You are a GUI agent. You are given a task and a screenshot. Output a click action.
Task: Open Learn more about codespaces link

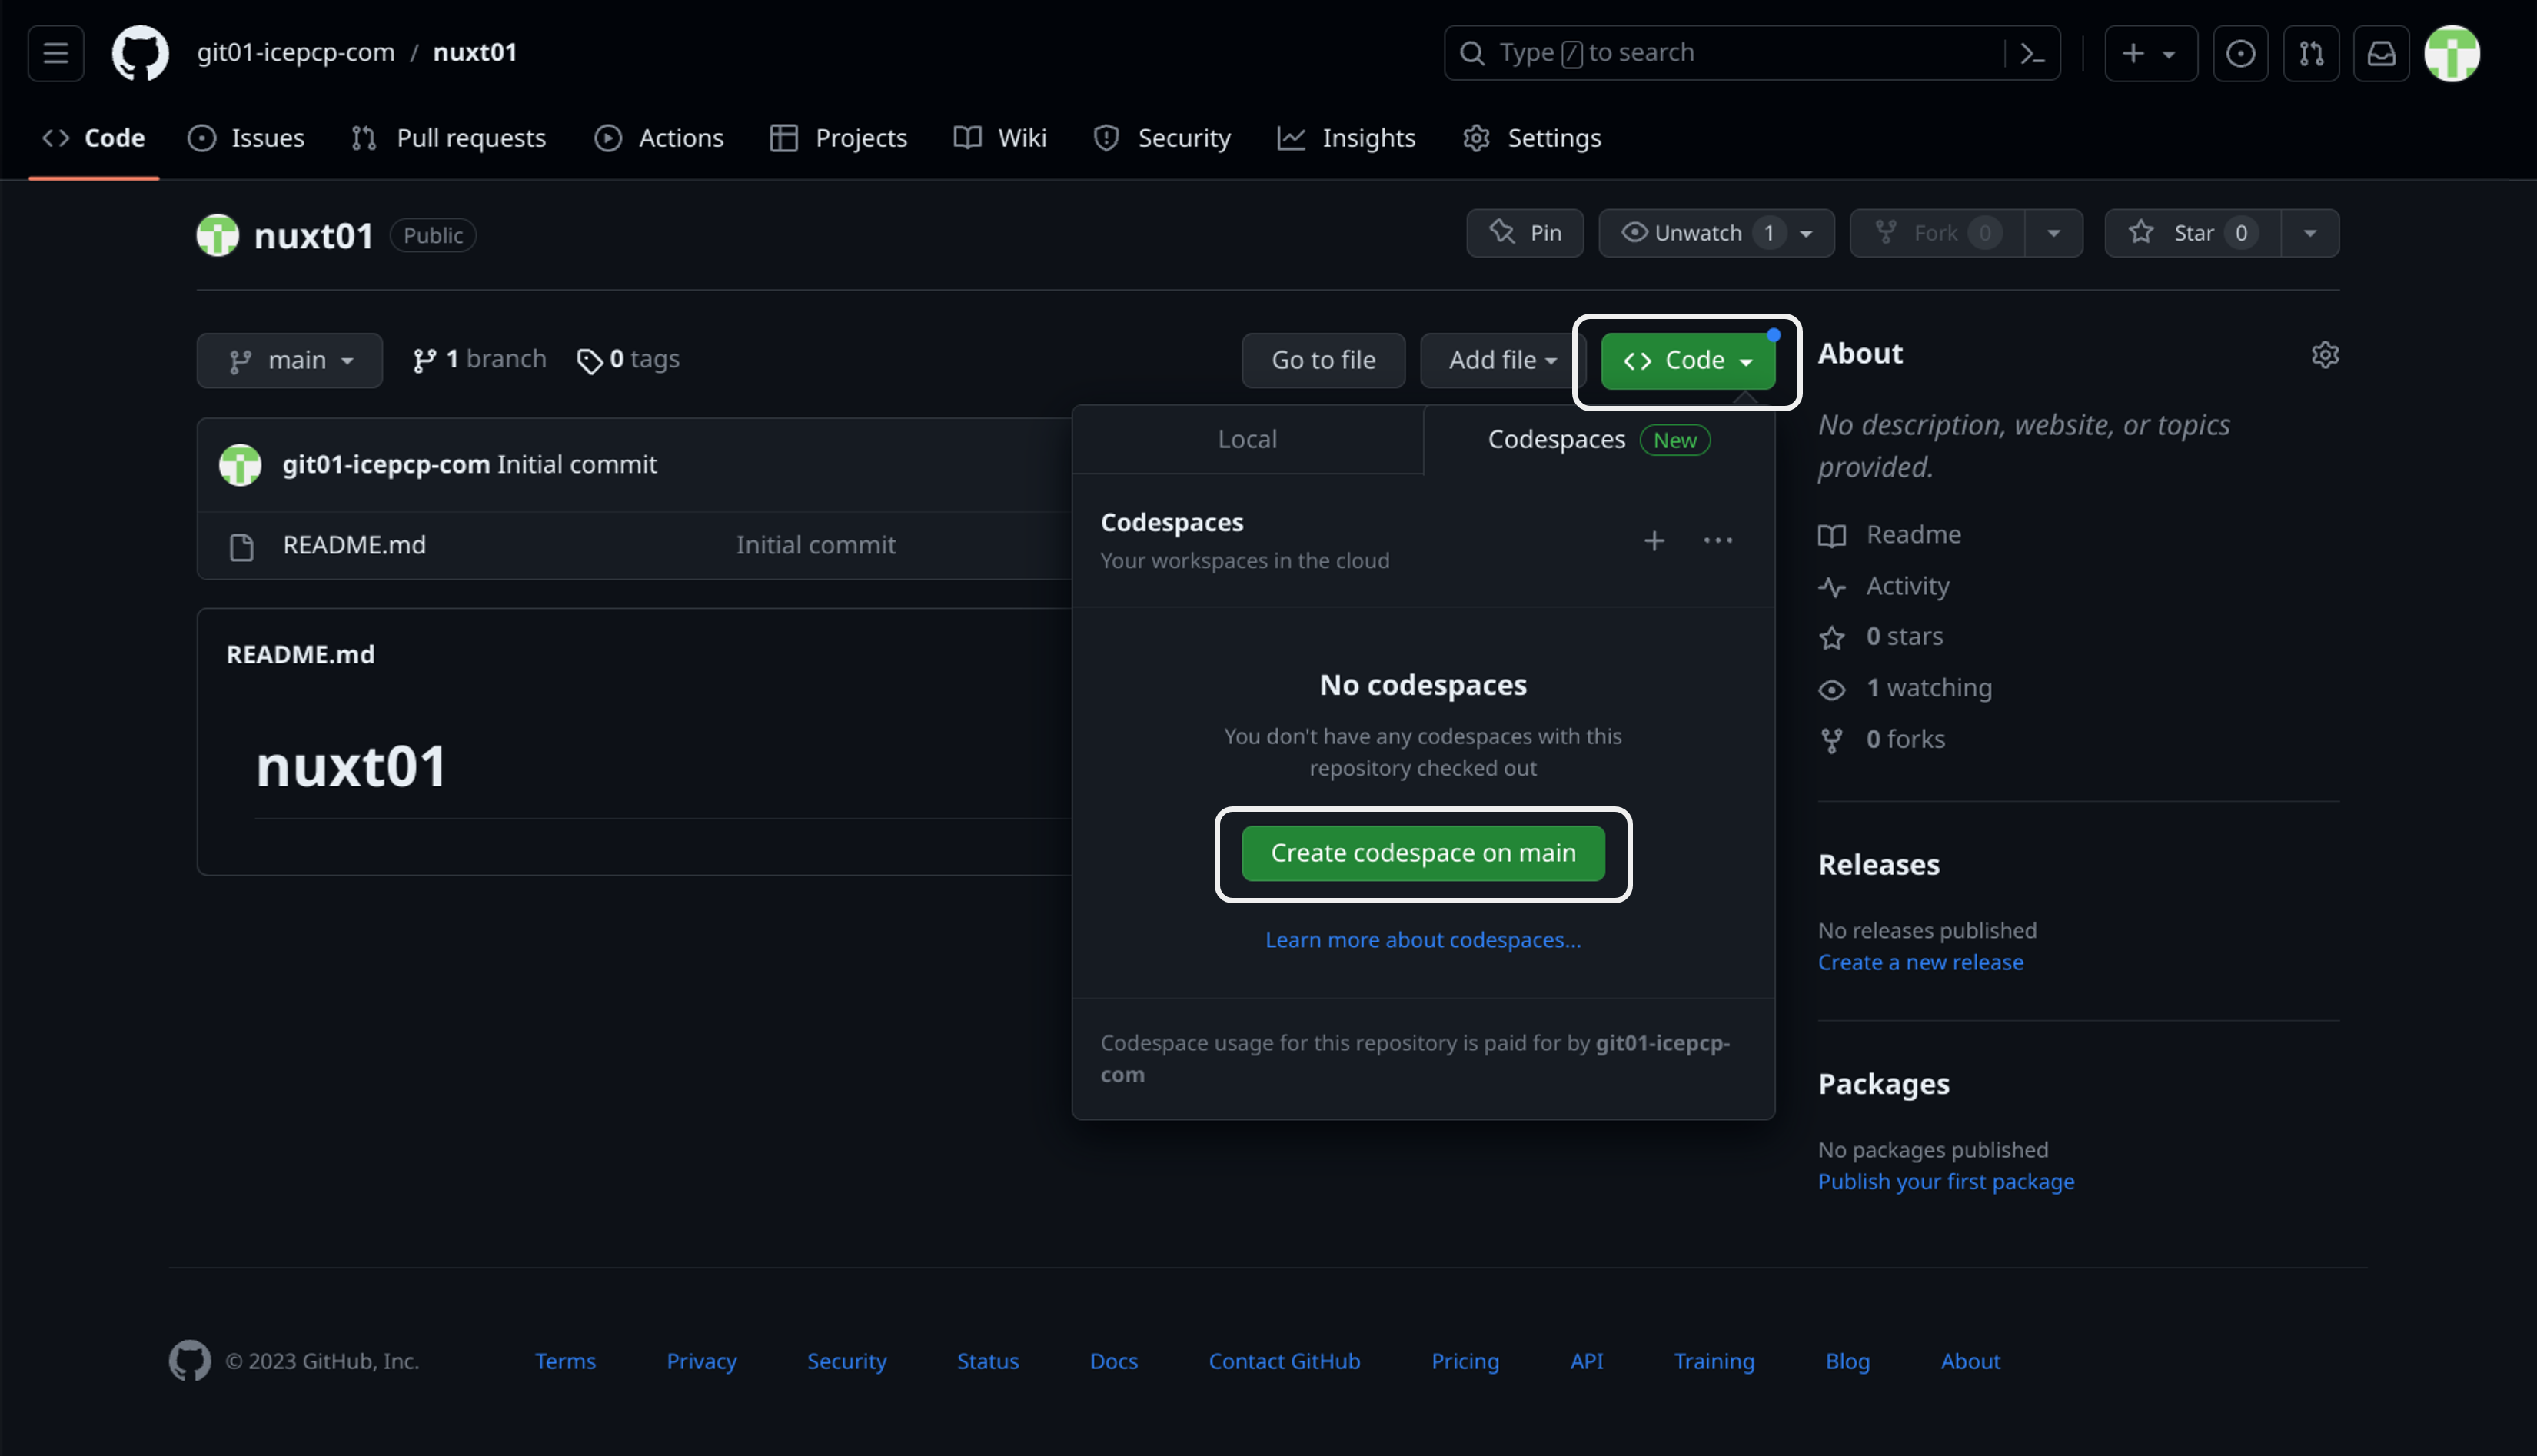1423,940
